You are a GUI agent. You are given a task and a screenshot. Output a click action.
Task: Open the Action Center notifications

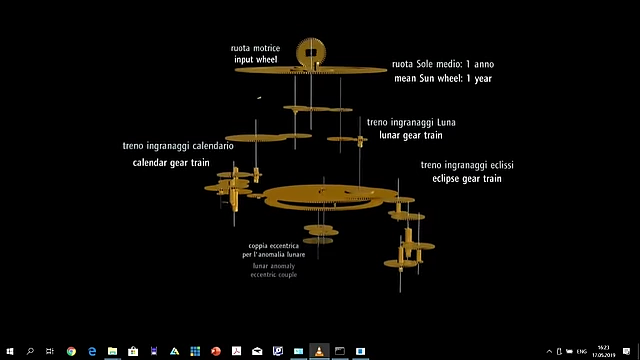(627, 351)
